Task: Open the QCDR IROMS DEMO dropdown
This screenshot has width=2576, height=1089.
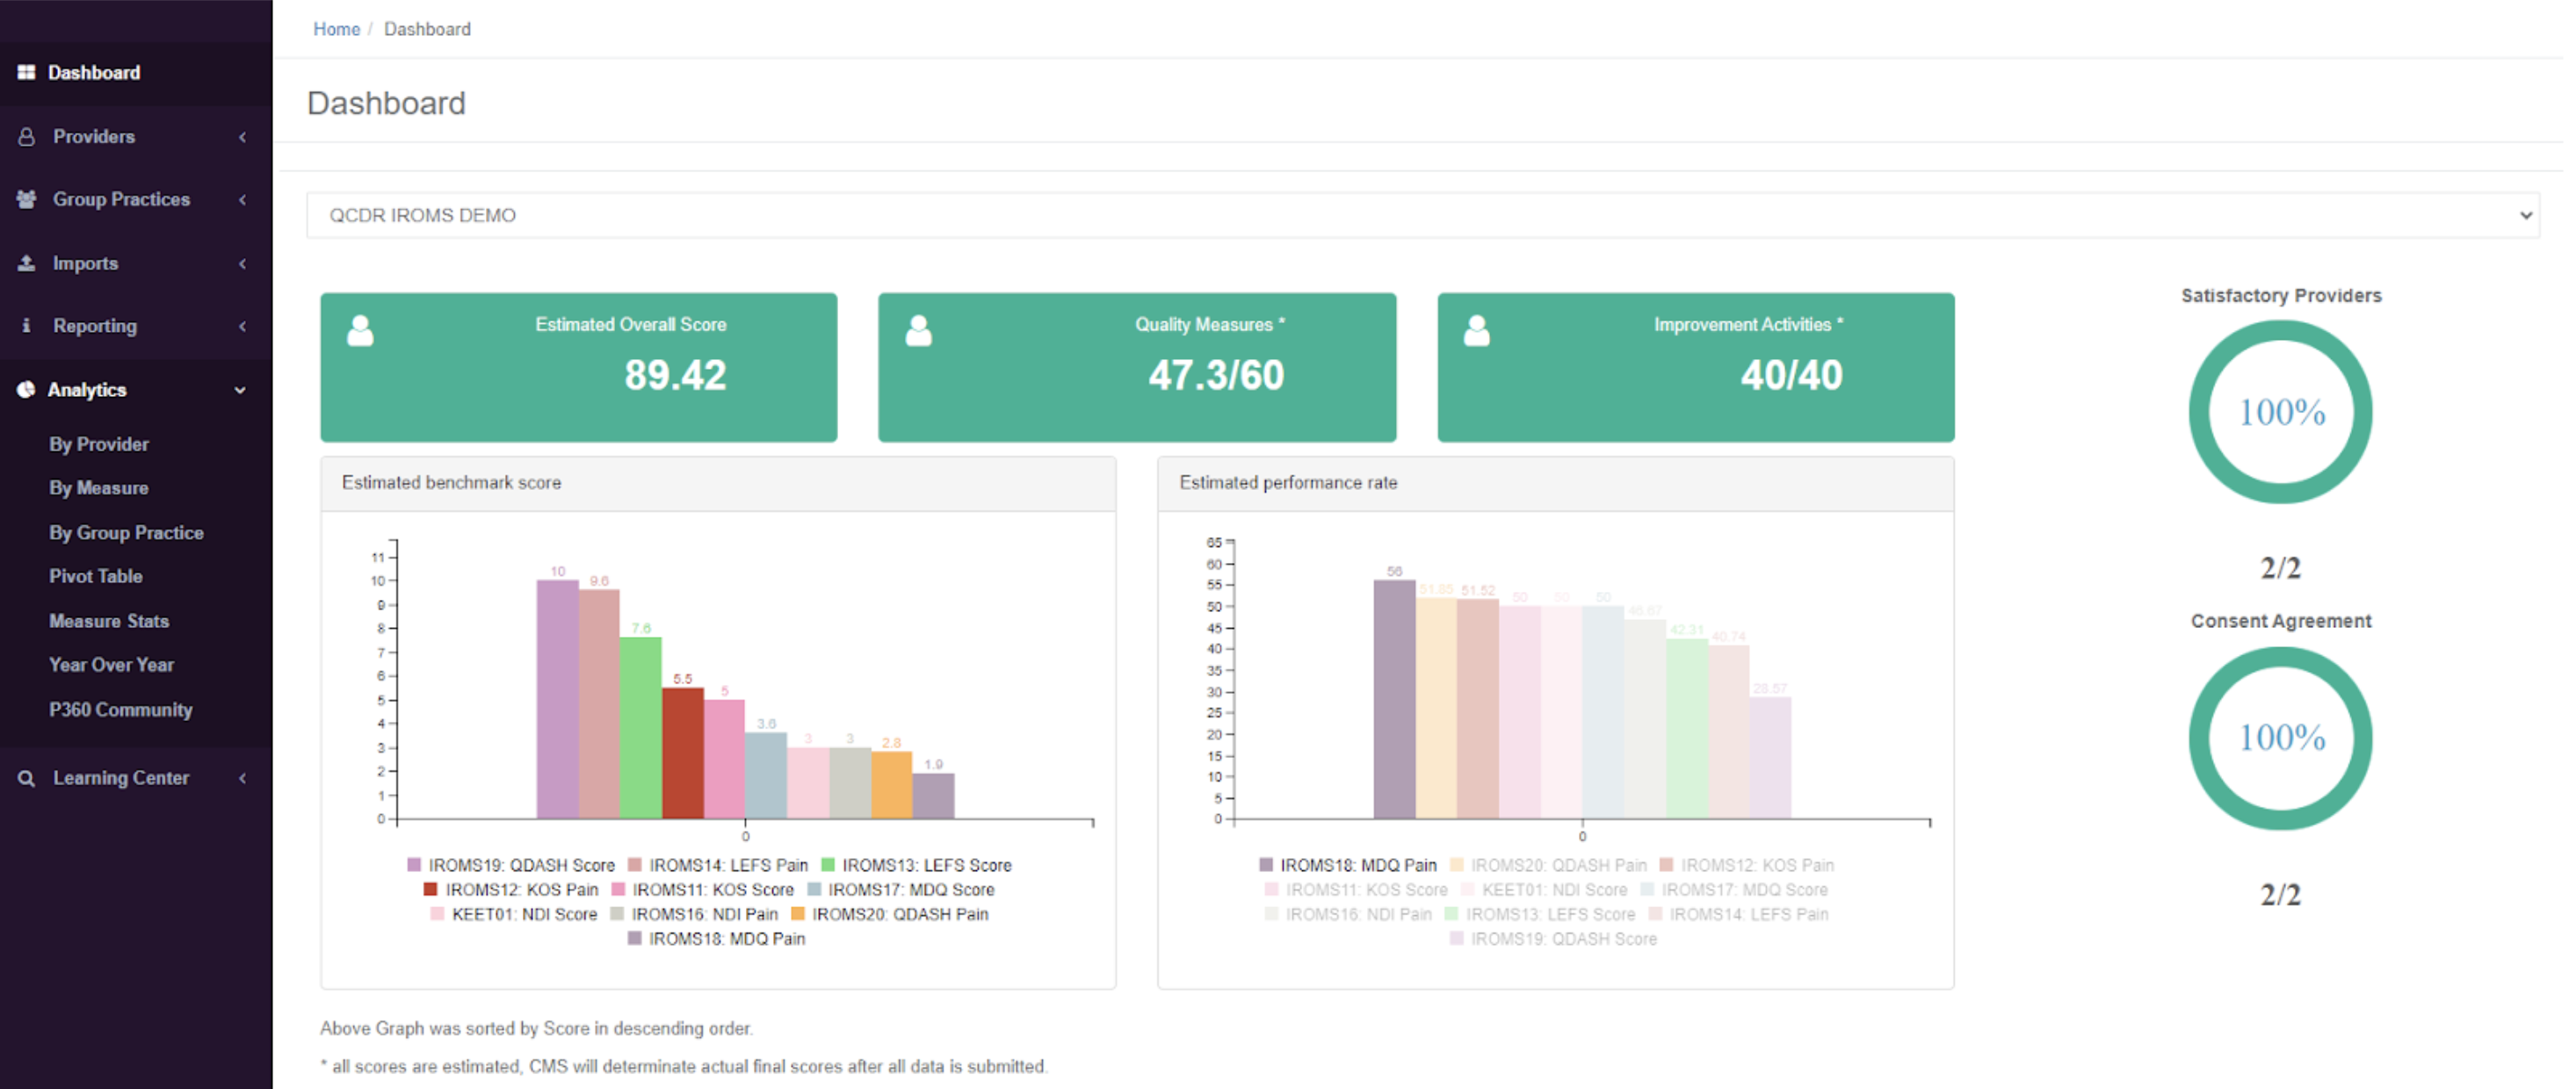Action: click(1420, 215)
